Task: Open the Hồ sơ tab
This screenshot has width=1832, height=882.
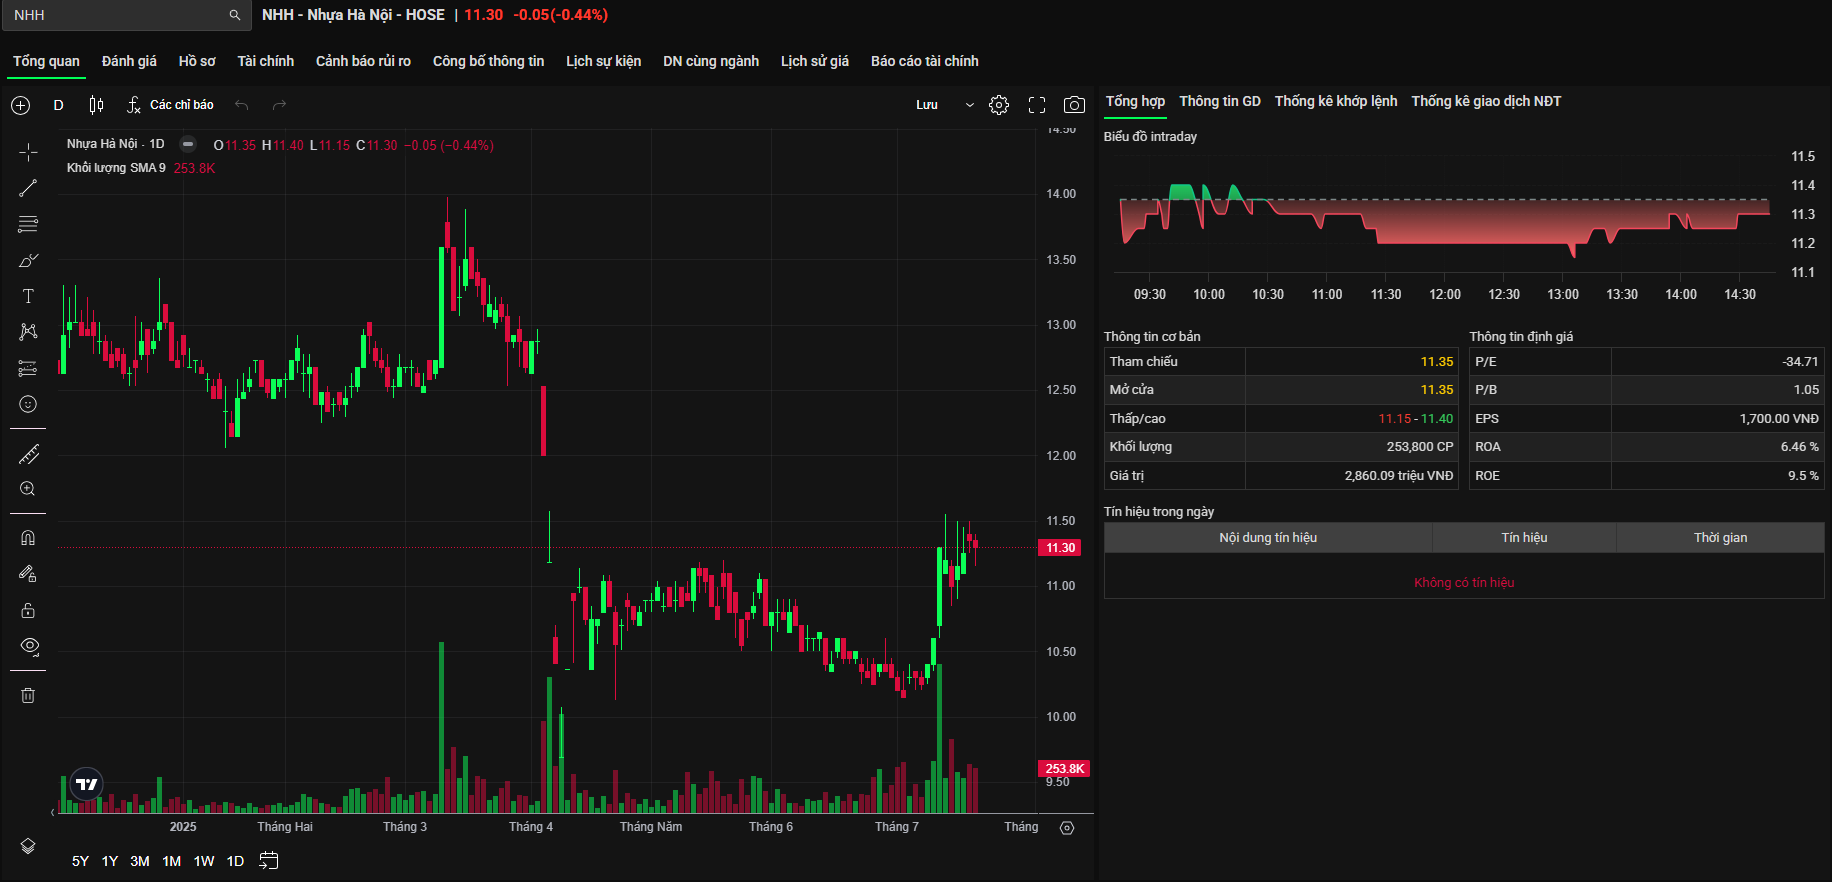Action: [x=197, y=61]
